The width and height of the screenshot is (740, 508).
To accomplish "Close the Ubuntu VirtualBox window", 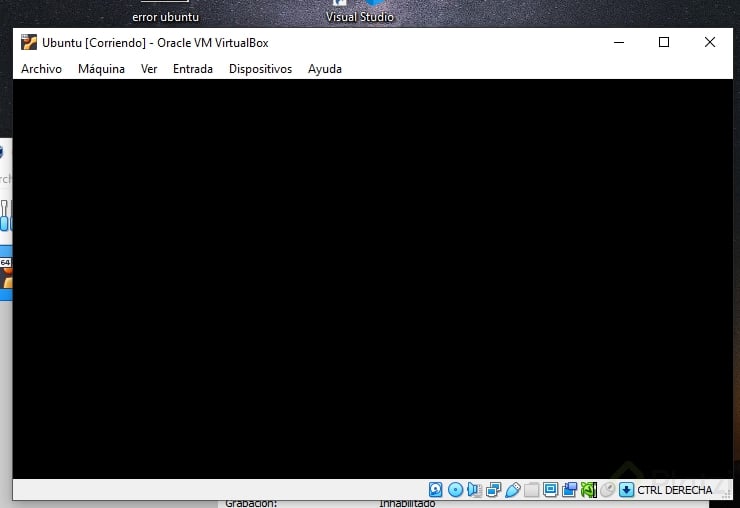I will 709,42.
